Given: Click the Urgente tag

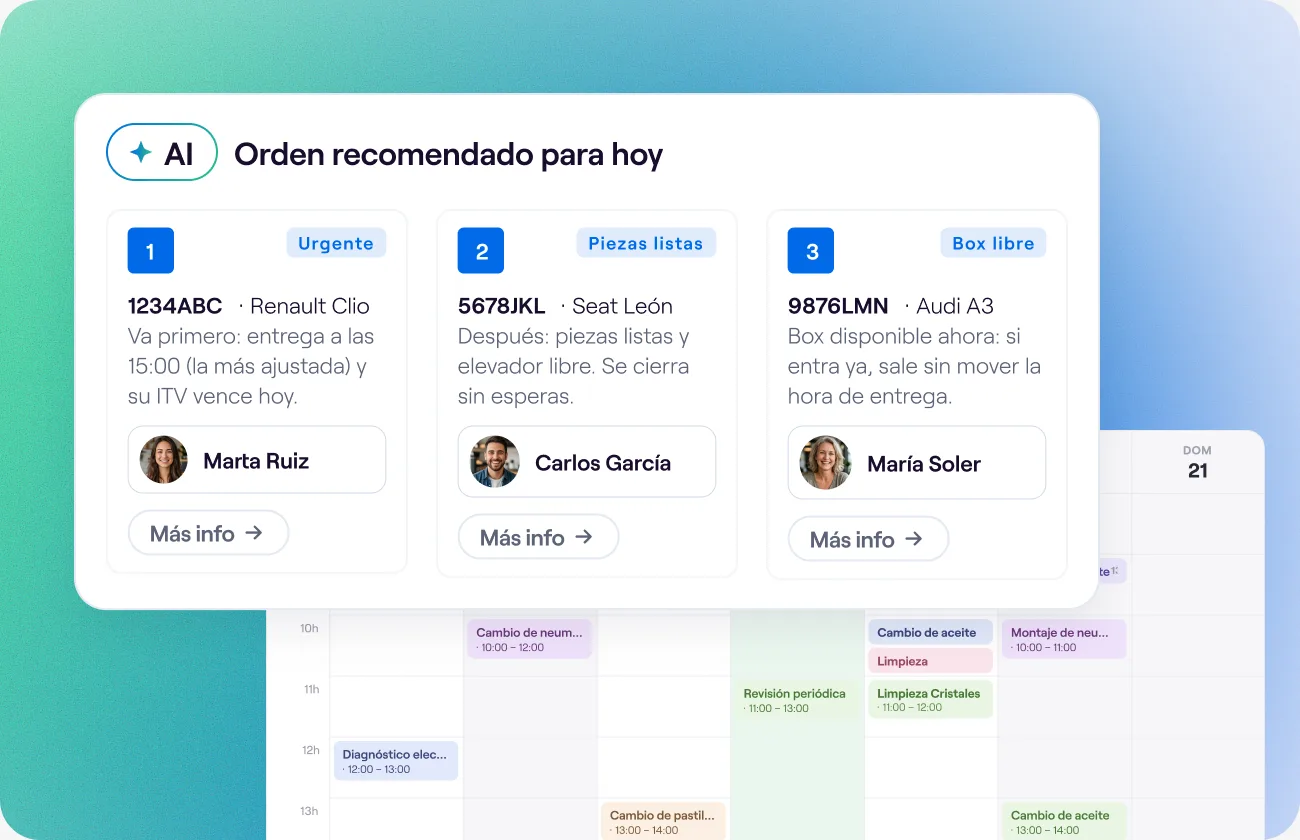Looking at the screenshot, I should (336, 243).
